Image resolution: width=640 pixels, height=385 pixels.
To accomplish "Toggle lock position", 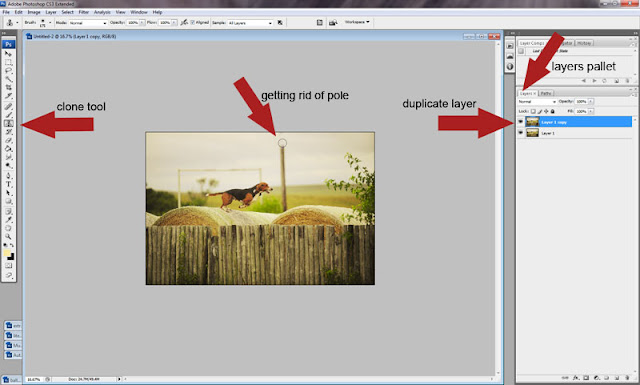I will [x=546, y=111].
